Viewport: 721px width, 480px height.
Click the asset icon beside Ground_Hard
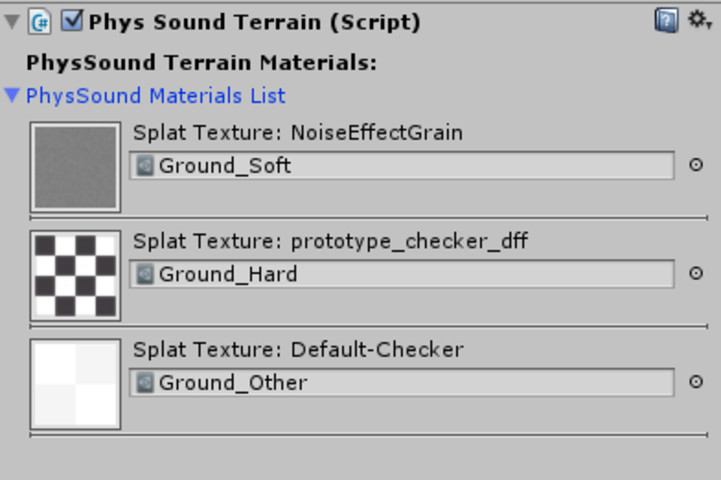click(146, 273)
